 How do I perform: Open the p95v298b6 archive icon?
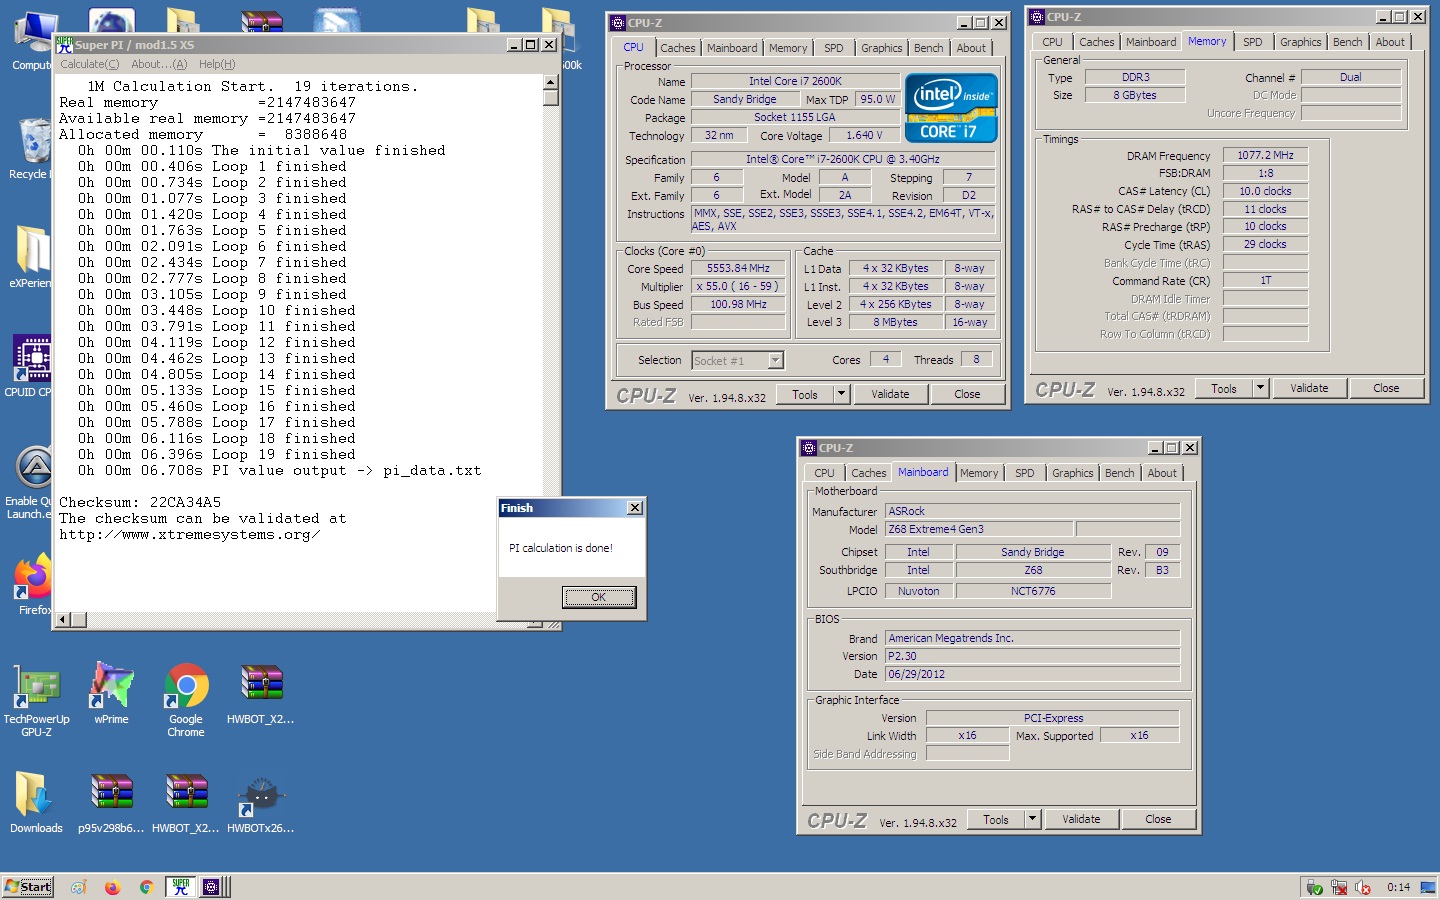click(111, 803)
